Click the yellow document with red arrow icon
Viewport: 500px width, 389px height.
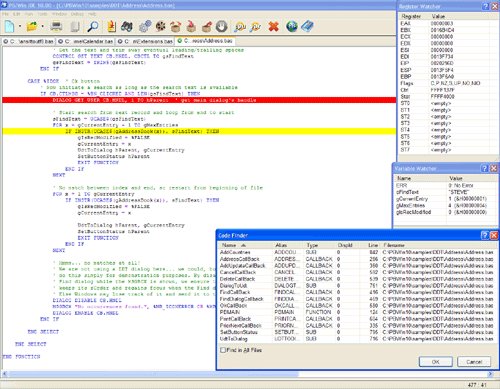click(111, 26)
